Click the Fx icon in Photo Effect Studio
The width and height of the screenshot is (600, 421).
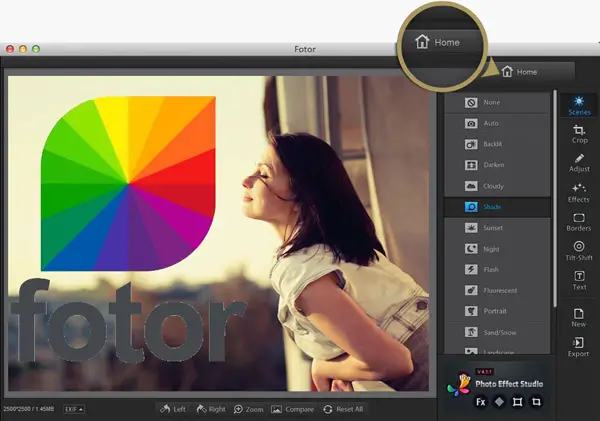[481, 402]
